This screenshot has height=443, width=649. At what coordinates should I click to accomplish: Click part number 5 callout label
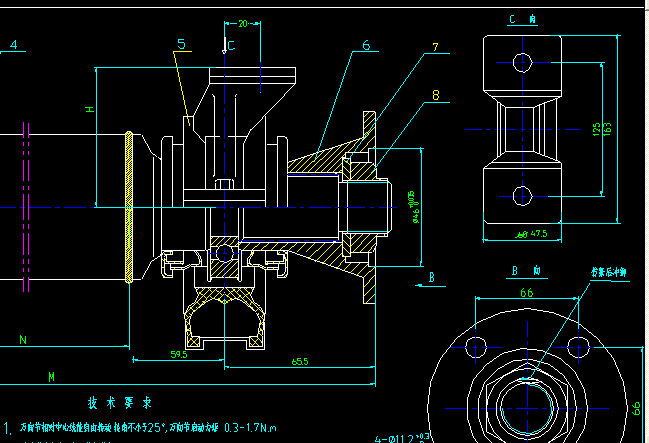[x=181, y=44]
